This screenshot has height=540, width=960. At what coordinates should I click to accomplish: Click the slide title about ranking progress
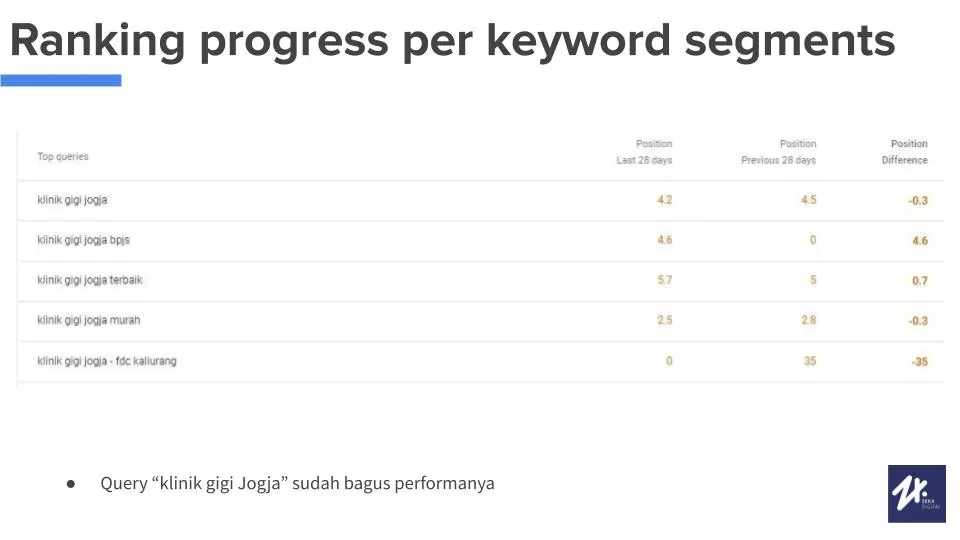pos(452,41)
